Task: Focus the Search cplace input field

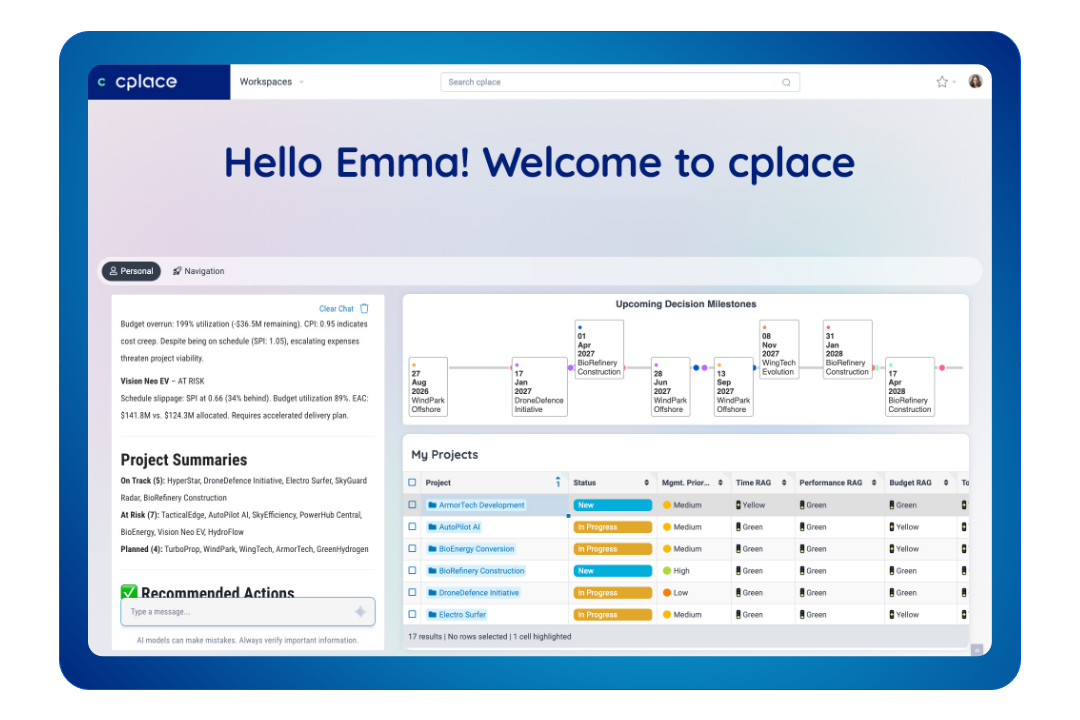Action: 619,82
